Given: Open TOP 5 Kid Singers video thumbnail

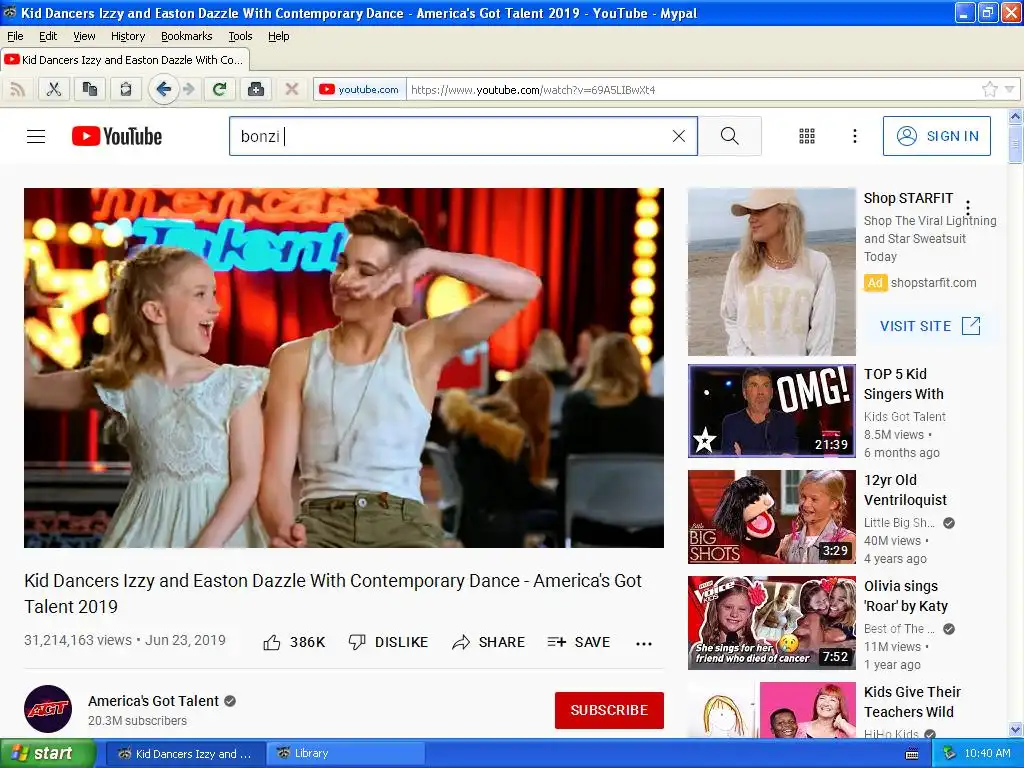Looking at the screenshot, I should [771, 411].
